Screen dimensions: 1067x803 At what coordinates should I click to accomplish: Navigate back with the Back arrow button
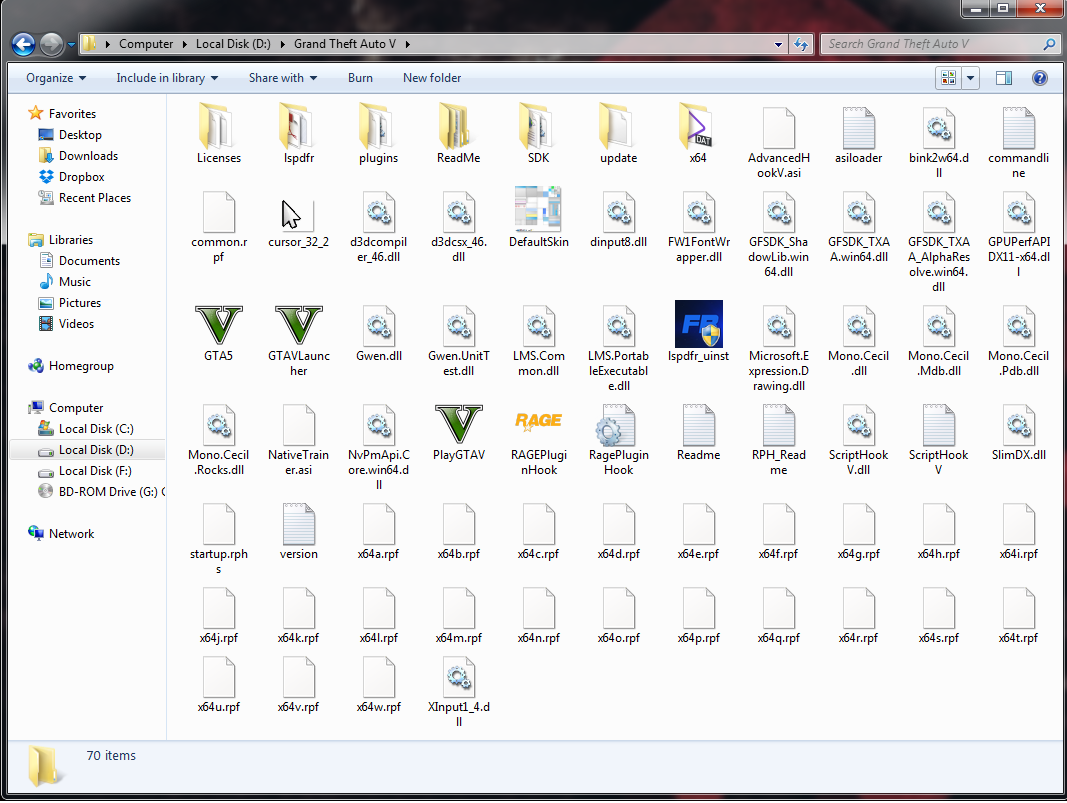24,44
